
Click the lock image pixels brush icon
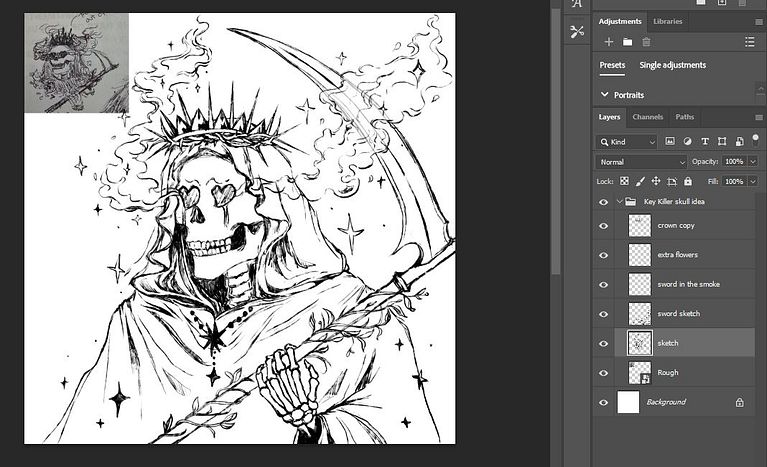click(x=640, y=181)
